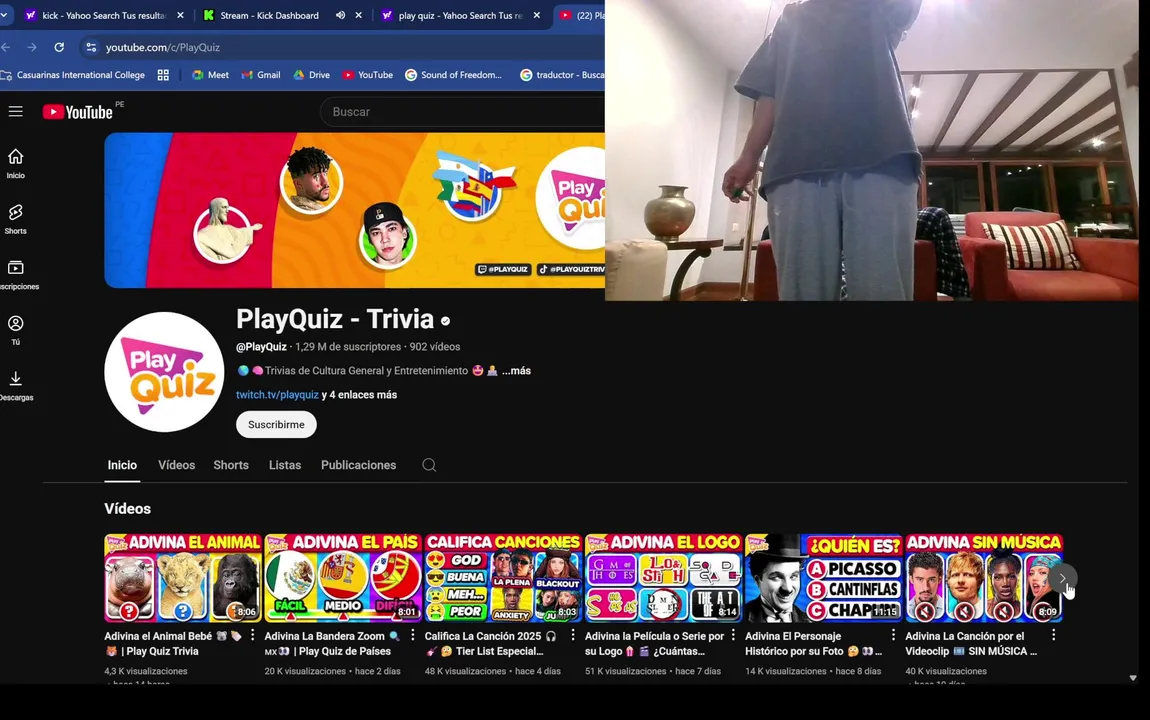Image resolution: width=1150 pixels, height=720 pixels.
Task: Open Descargas in the sidebar
Action: pyautogui.click(x=15, y=386)
